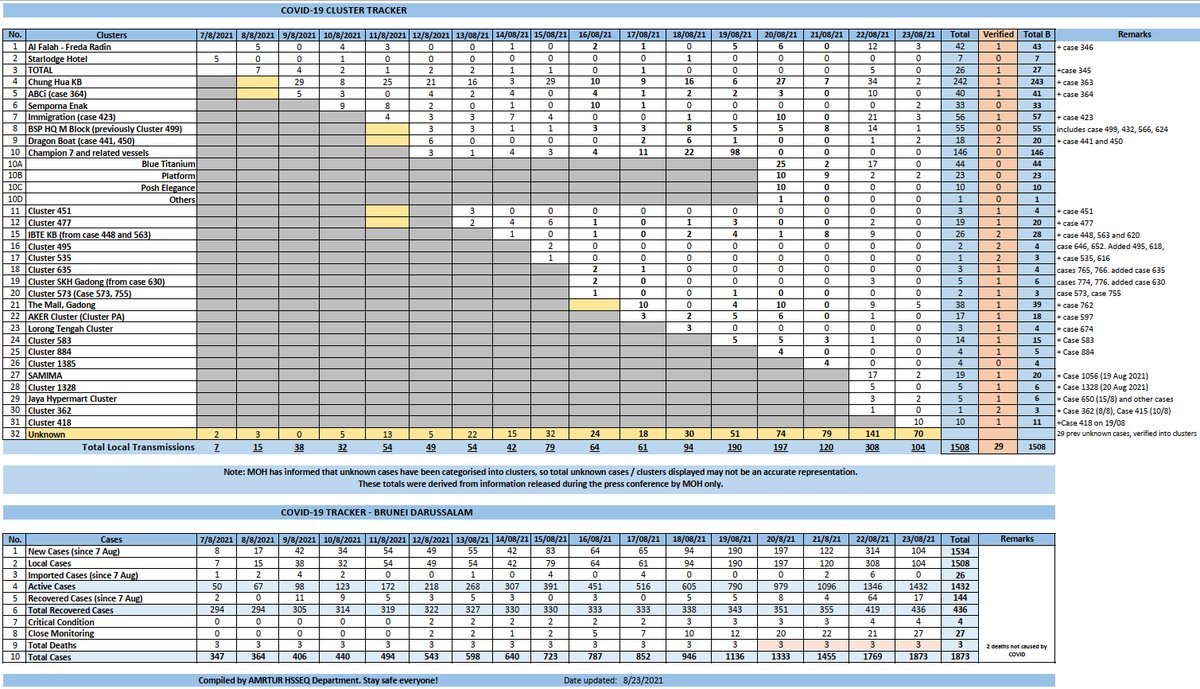Click the 'Lorong Tengah Cluster' cell
Image resolution: width=1200 pixels, height=689 pixels.
pyautogui.click(x=110, y=330)
